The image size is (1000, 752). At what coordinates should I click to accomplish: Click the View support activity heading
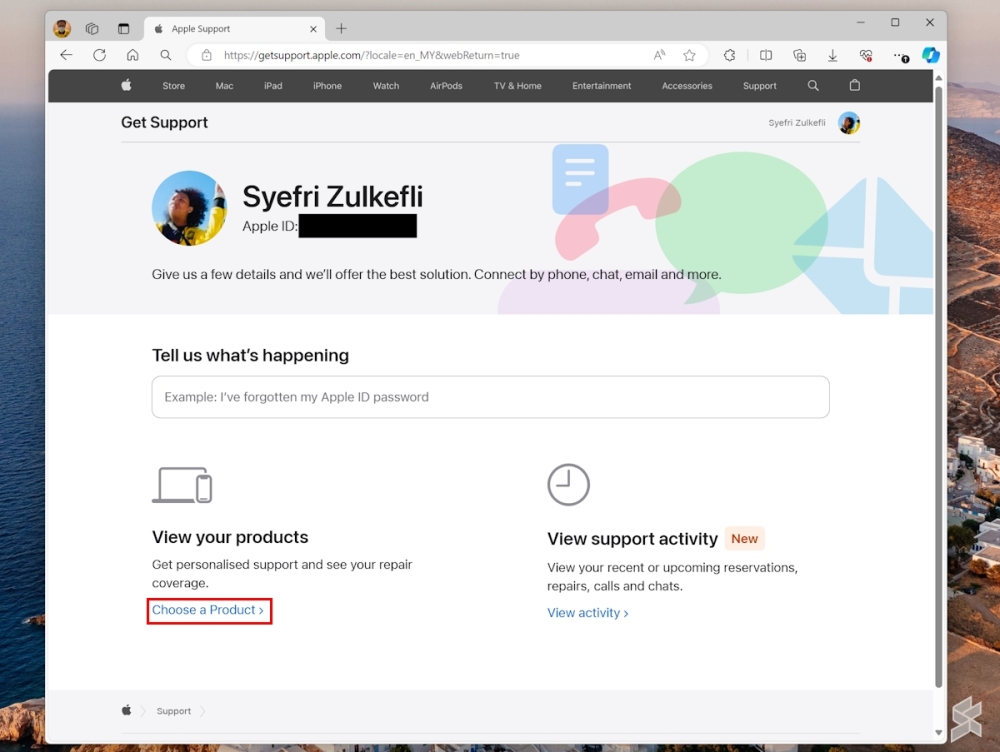coord(632,539)
